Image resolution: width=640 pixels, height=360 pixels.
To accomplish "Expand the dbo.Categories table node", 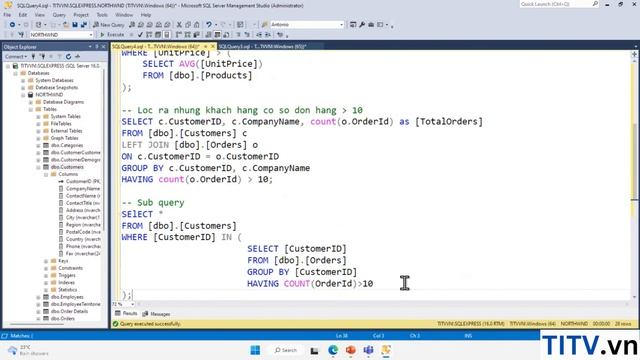I will tap(38, 145).
